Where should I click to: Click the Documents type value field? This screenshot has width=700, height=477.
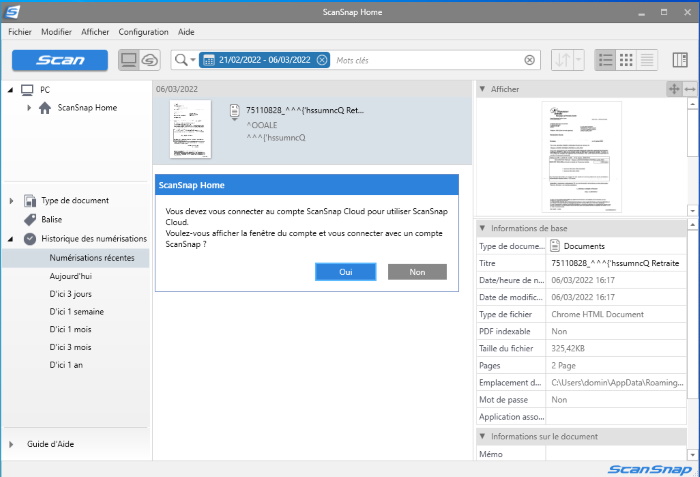click(616, 246)
